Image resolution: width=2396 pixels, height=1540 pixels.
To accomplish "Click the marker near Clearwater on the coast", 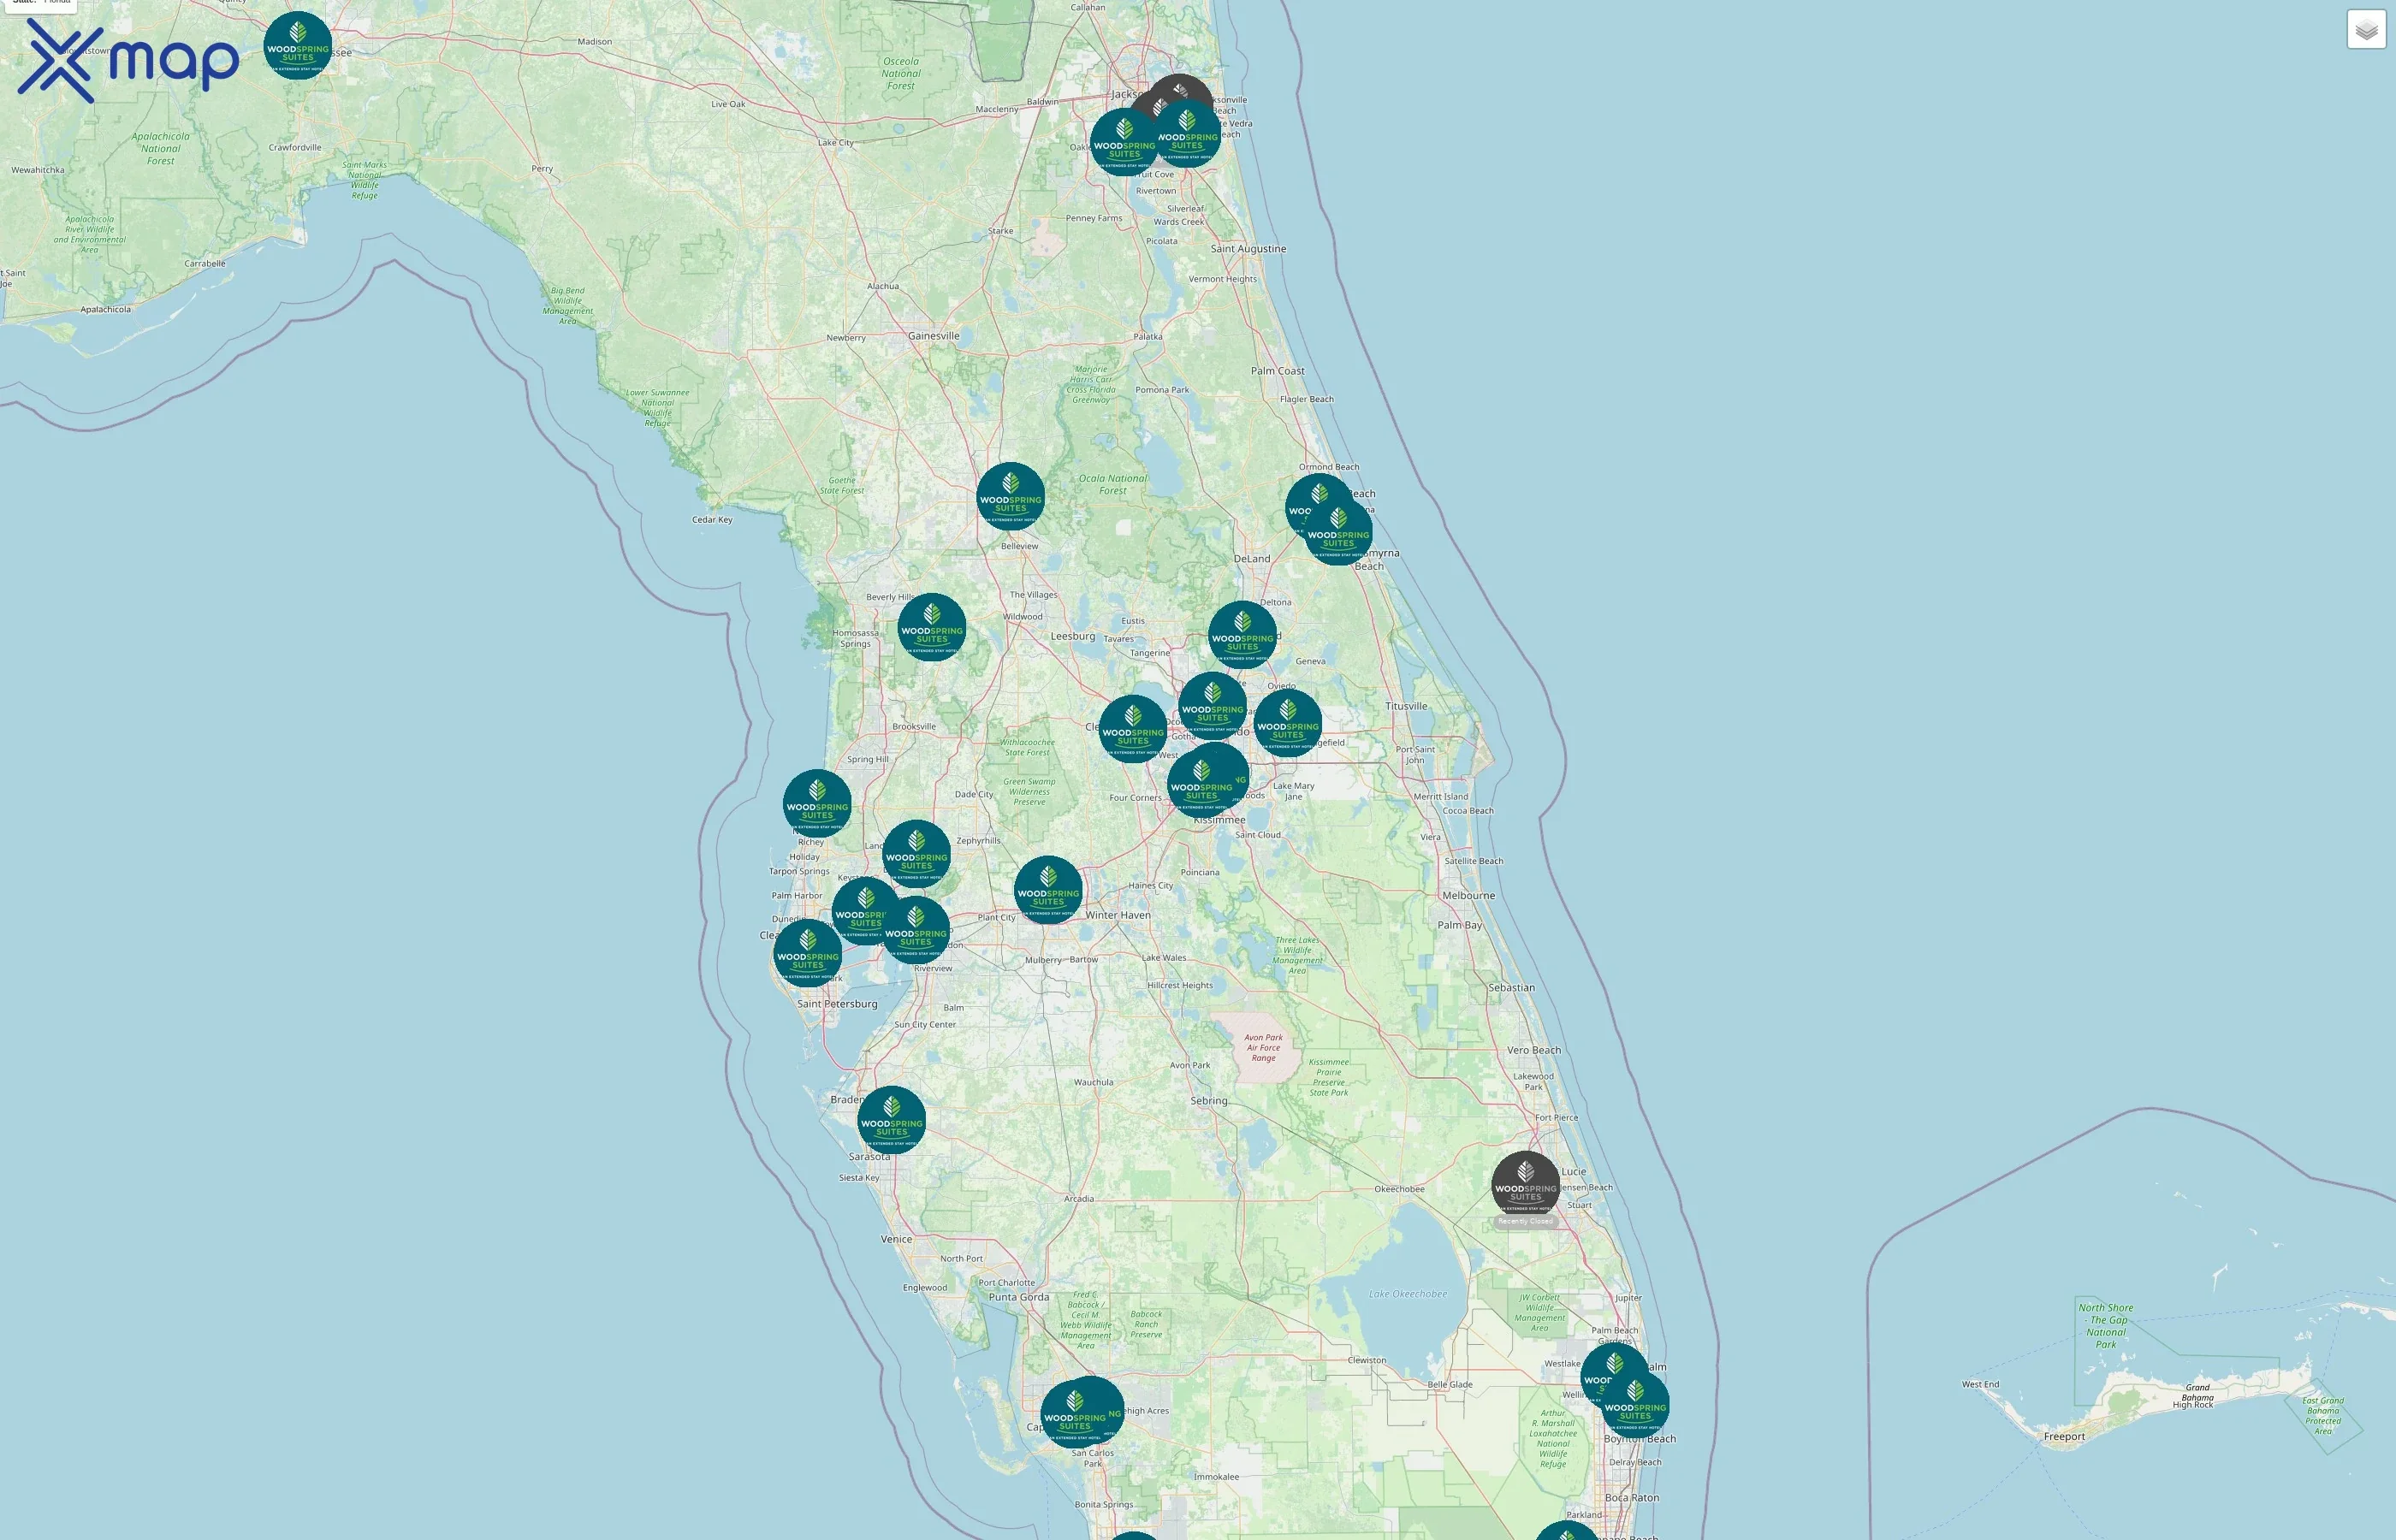I will pos(806,953).
